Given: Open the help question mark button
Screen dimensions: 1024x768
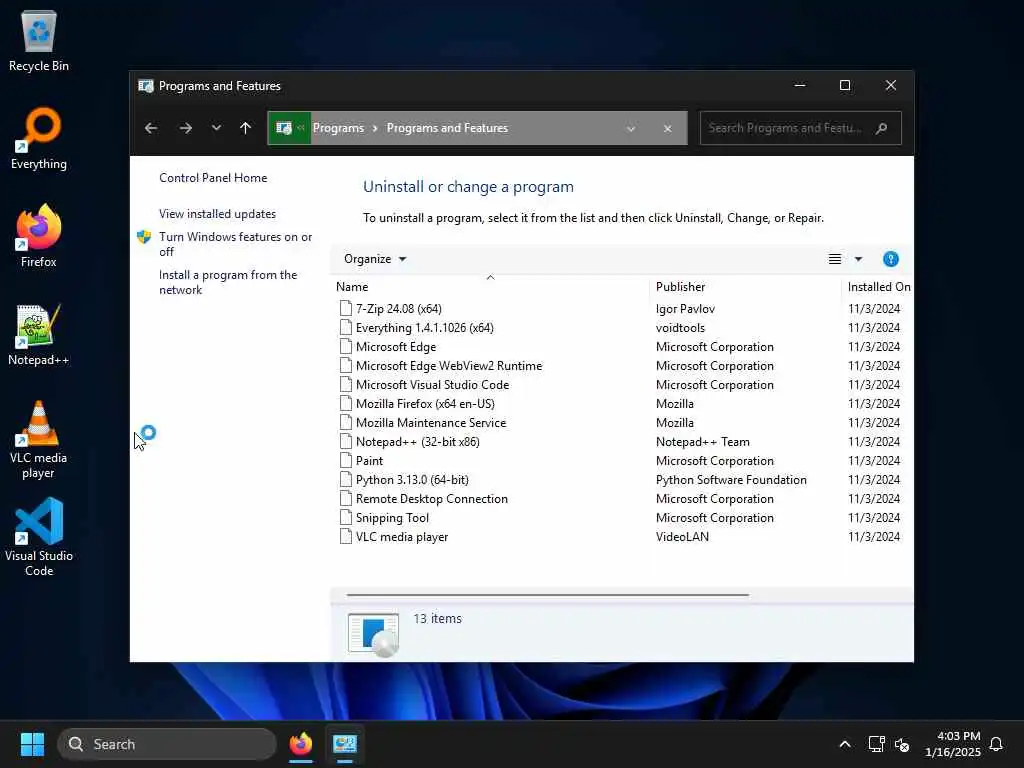Looking at the screenshot, I should coord(891,259).
